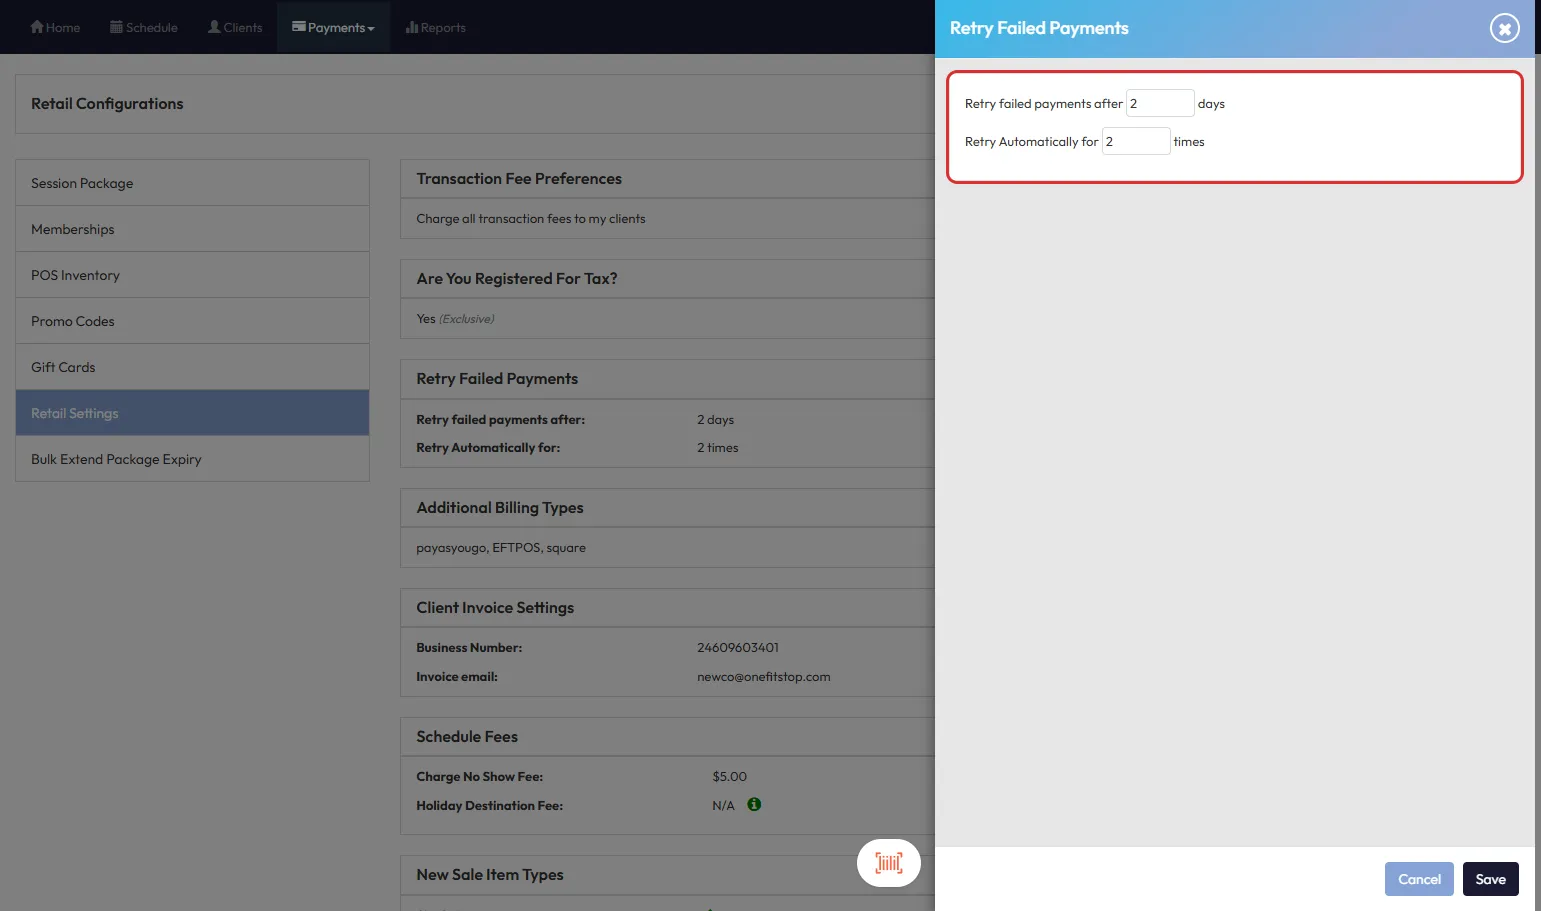The image size is (1541, 911).
Task: Click the Holiday Destination Fee info icon
Action: tap(754, 804)
